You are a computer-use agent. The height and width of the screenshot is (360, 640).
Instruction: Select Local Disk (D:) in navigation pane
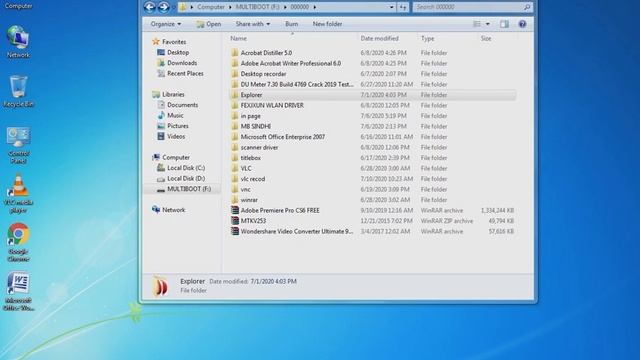click(x=186, y=178)
